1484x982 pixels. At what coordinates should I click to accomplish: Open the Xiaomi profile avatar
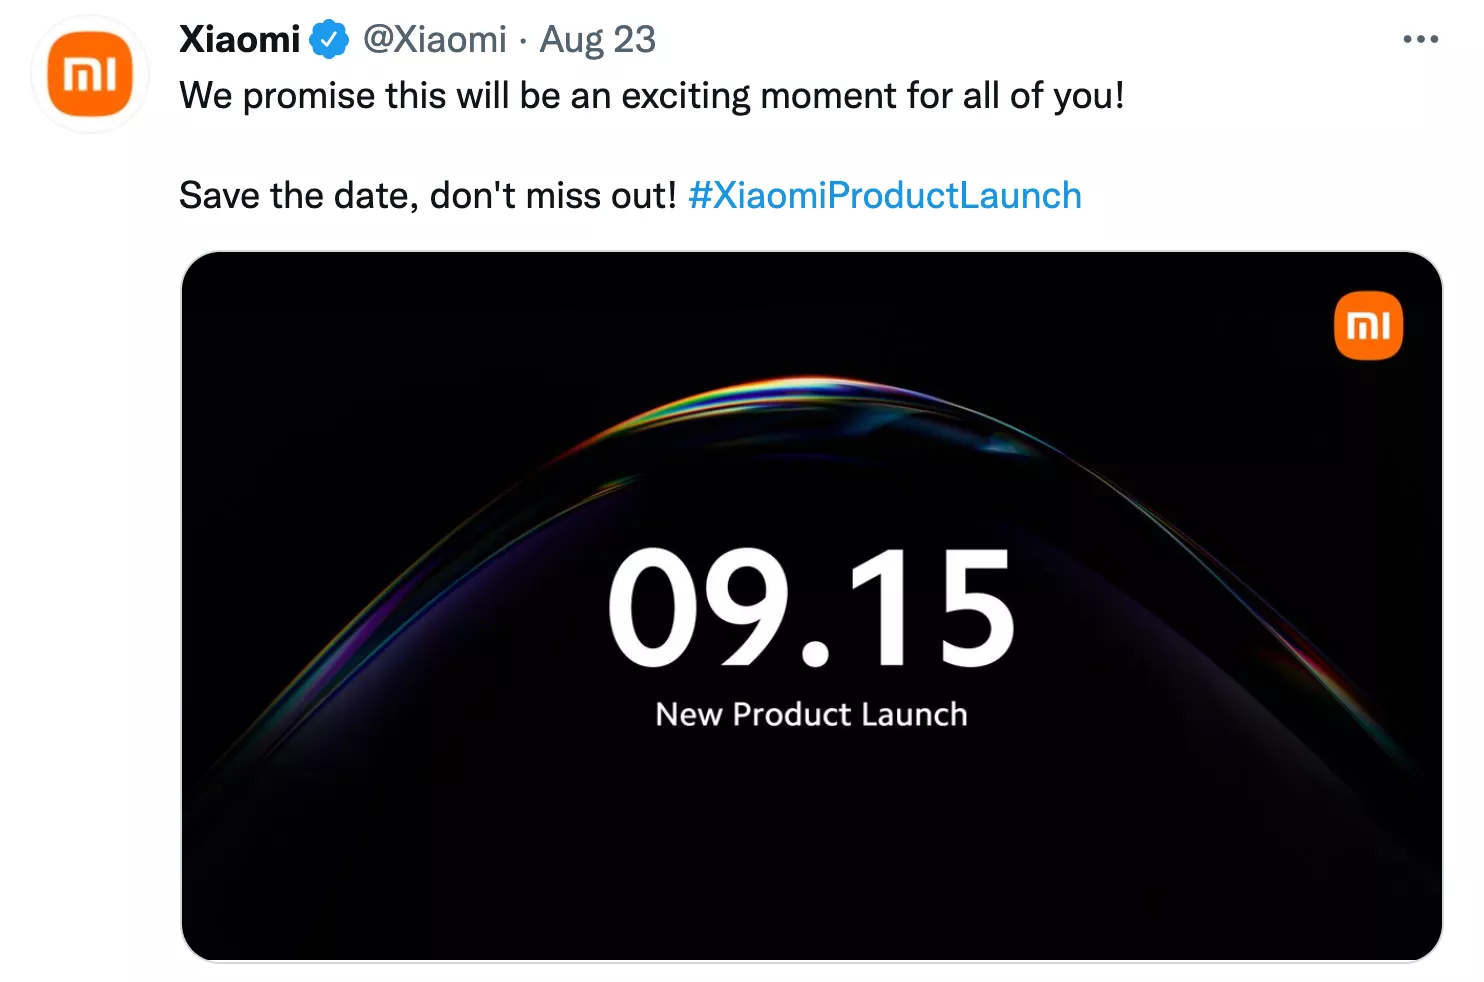pos(90,74)
